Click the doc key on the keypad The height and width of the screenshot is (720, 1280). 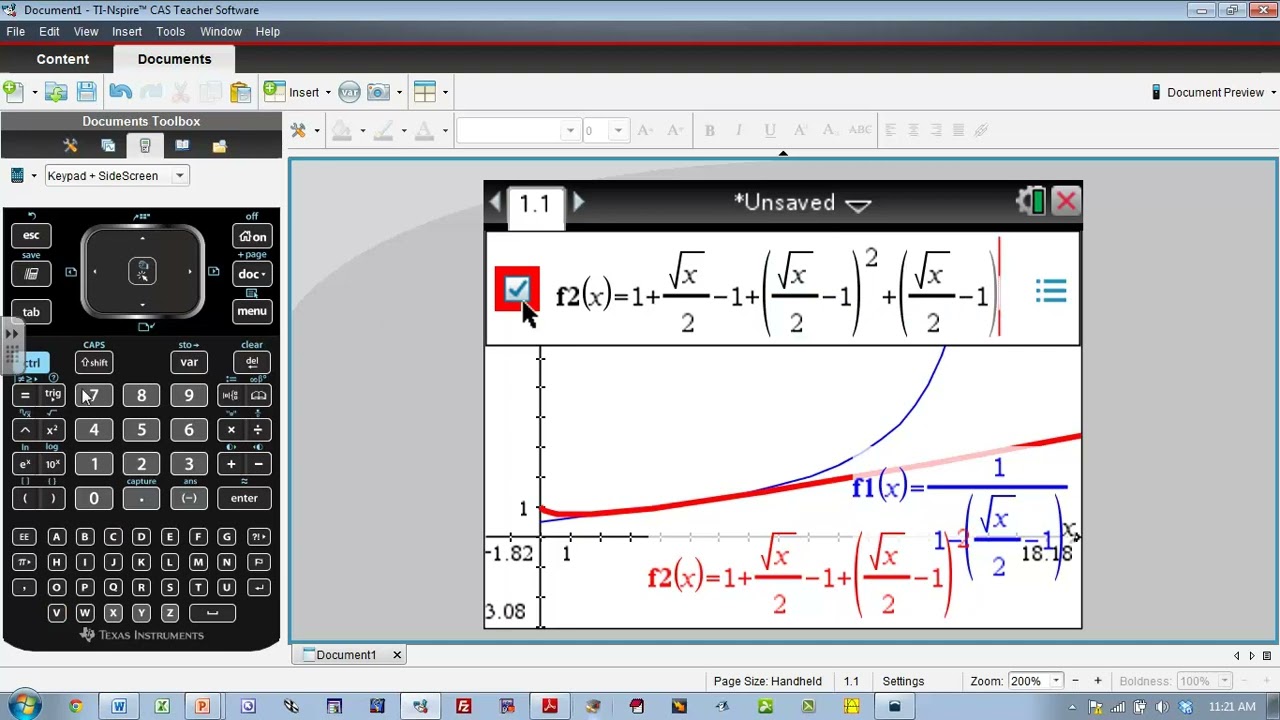(251, 274)
